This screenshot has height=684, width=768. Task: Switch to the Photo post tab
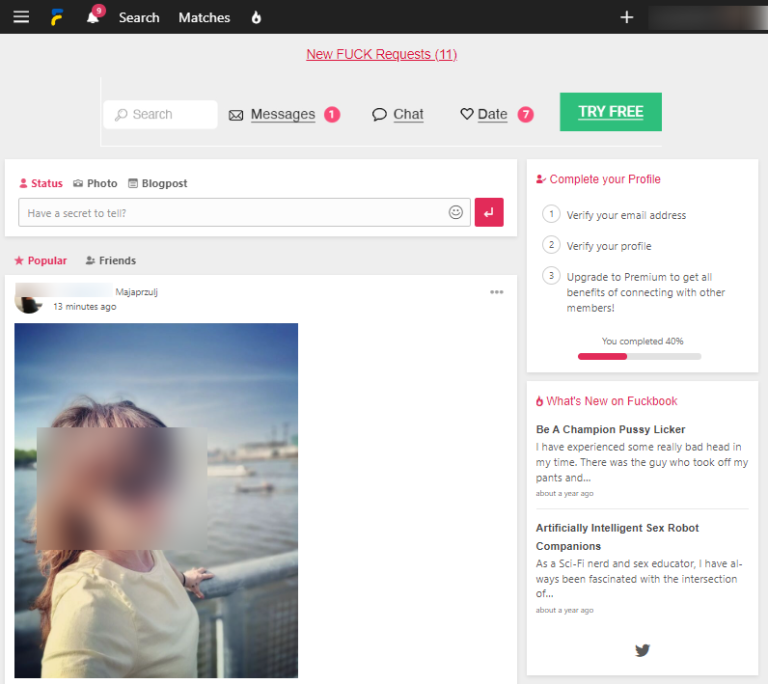click(x=95, y=183)
